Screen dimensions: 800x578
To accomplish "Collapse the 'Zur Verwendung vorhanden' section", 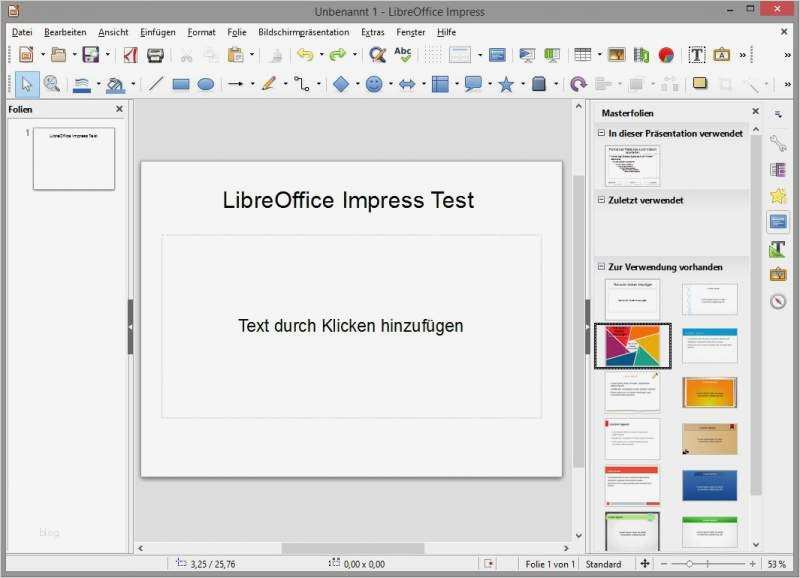I will [602, 267].
